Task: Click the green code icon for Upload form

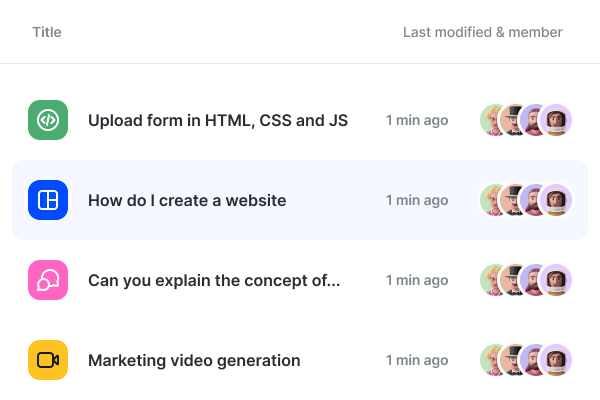Action: click(48, 120)
